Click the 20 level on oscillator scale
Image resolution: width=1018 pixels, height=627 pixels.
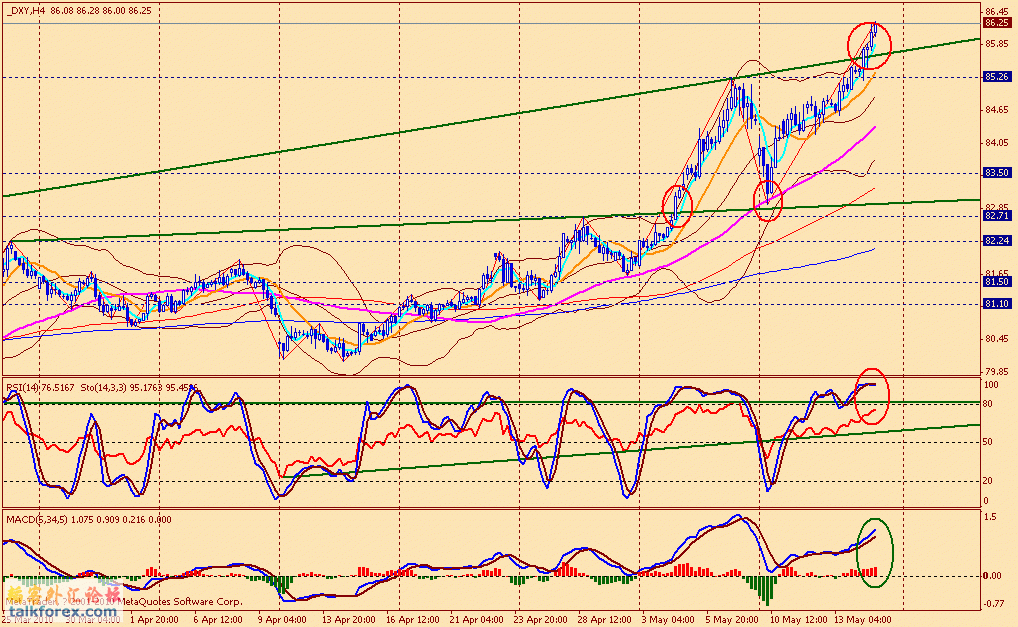987,481
